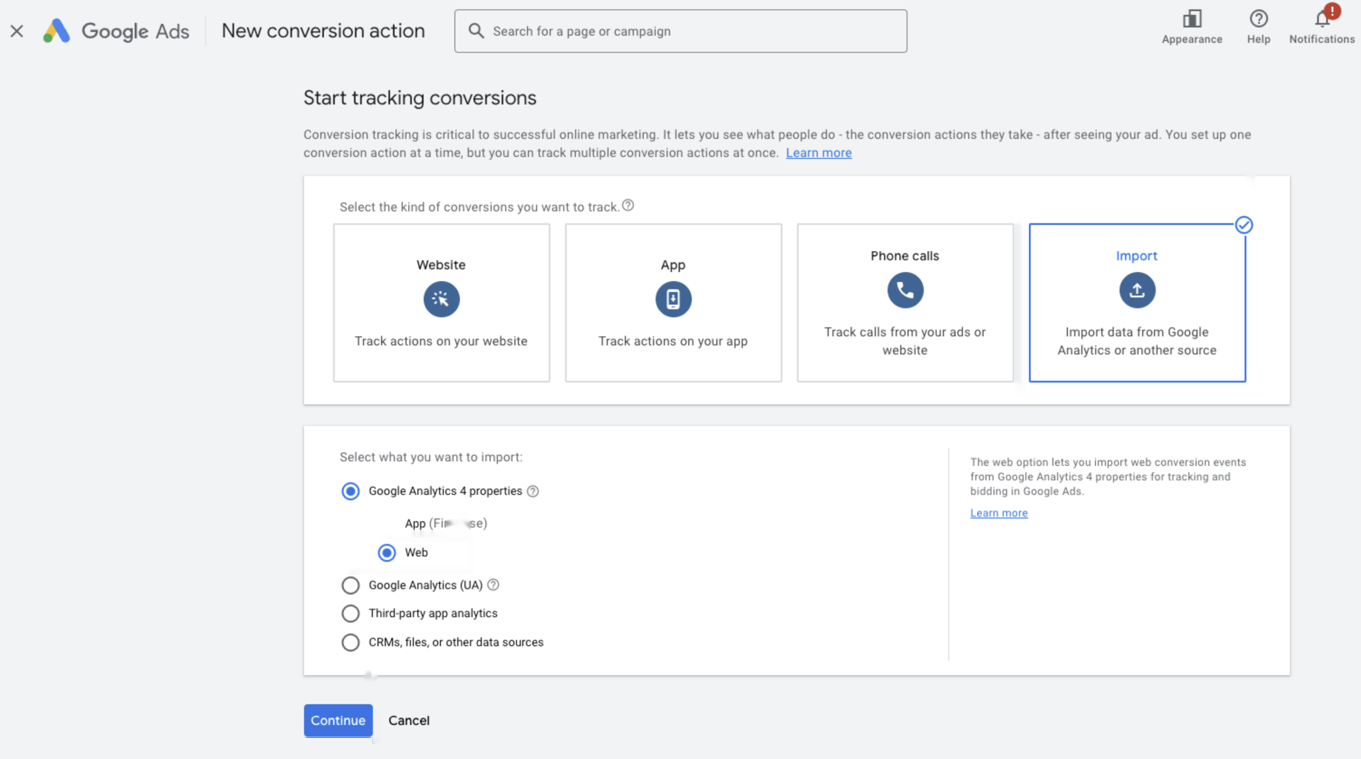Click the Continue button
Viewport: 1361px width, 759px height.
point(338,720)
